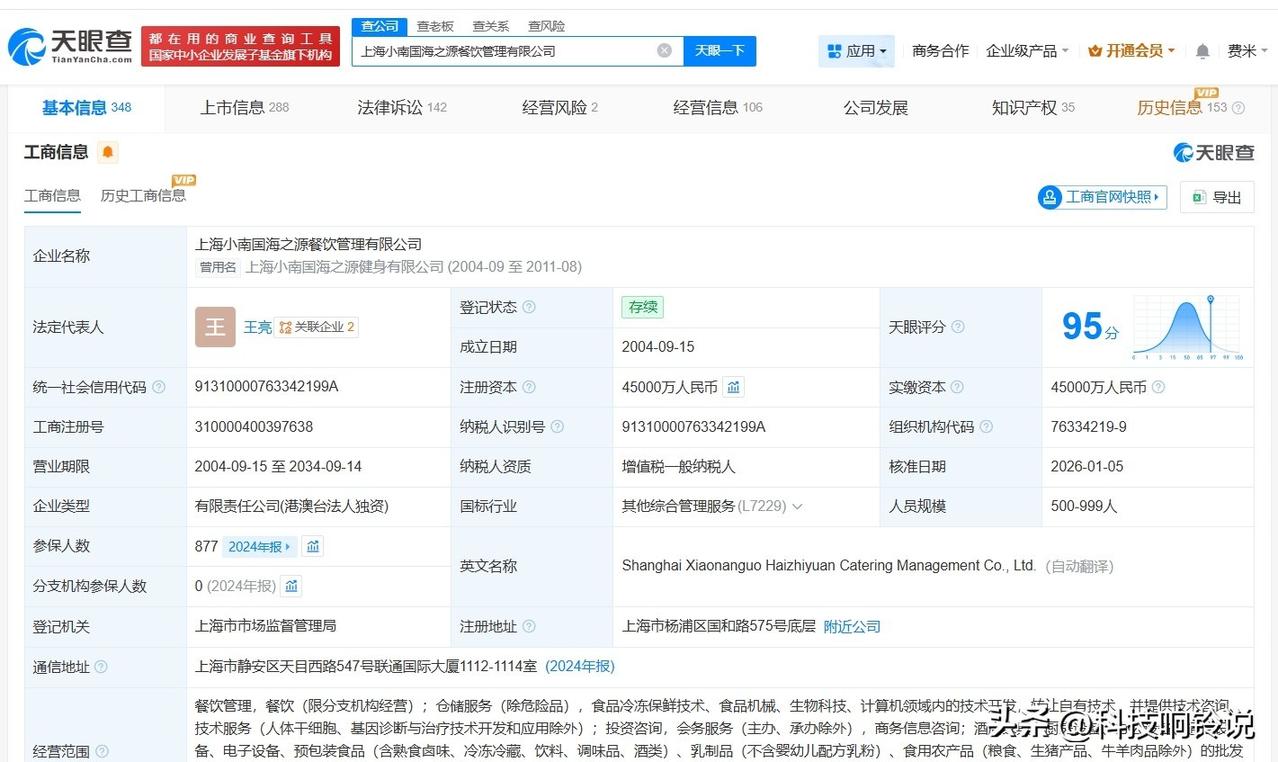Click the alert bell beside 工商信息 heading
The width and height of the screenshot is (1278, 762).
(x=108, y=152)
